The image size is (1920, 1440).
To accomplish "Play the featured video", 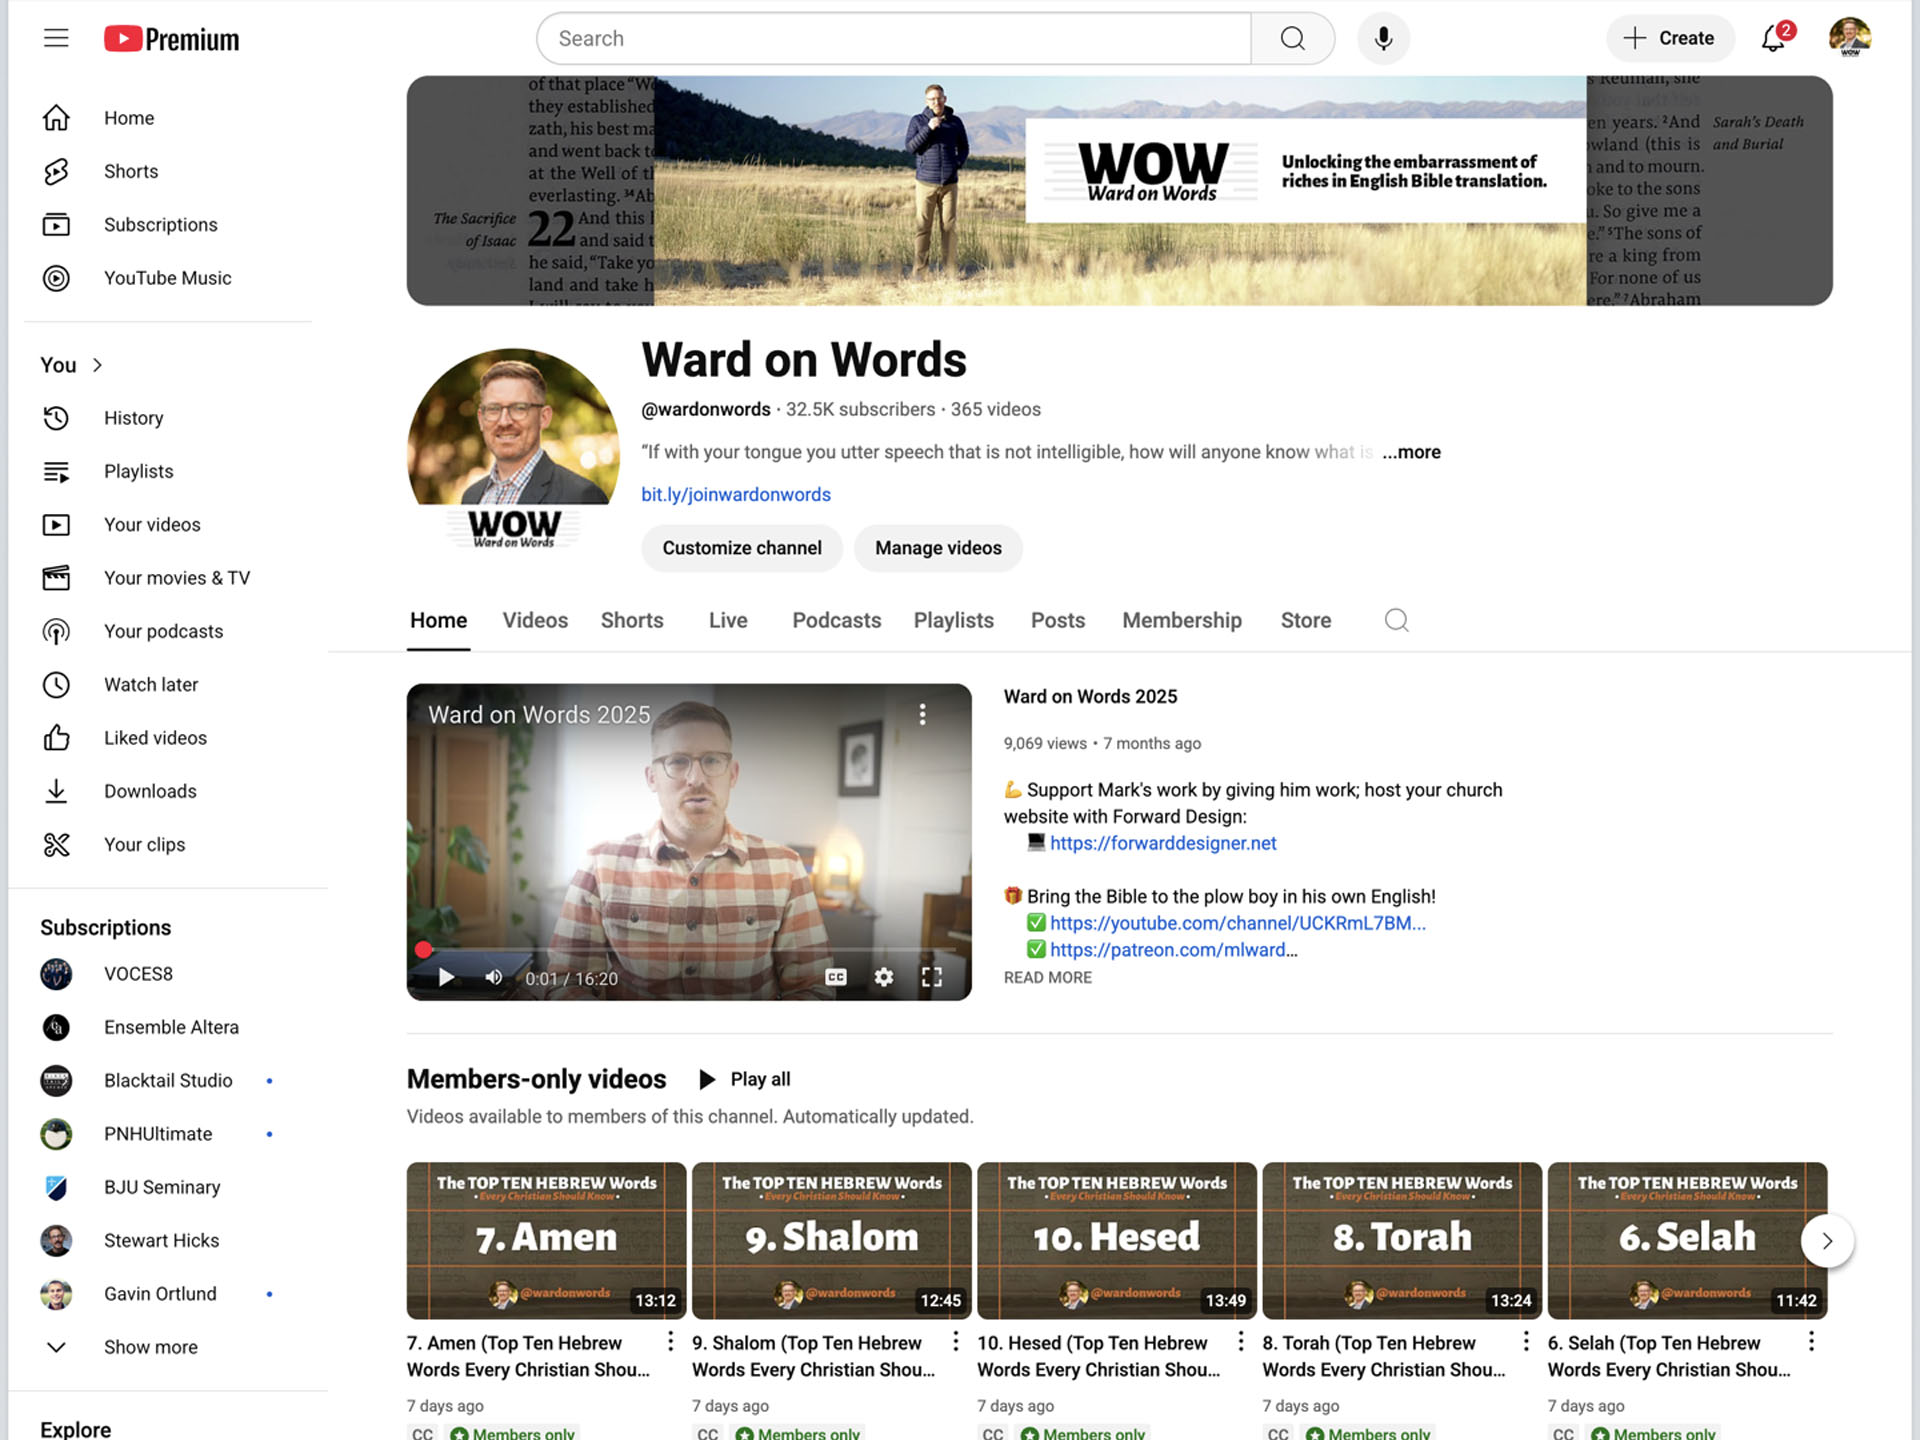I will coord(446,977).
